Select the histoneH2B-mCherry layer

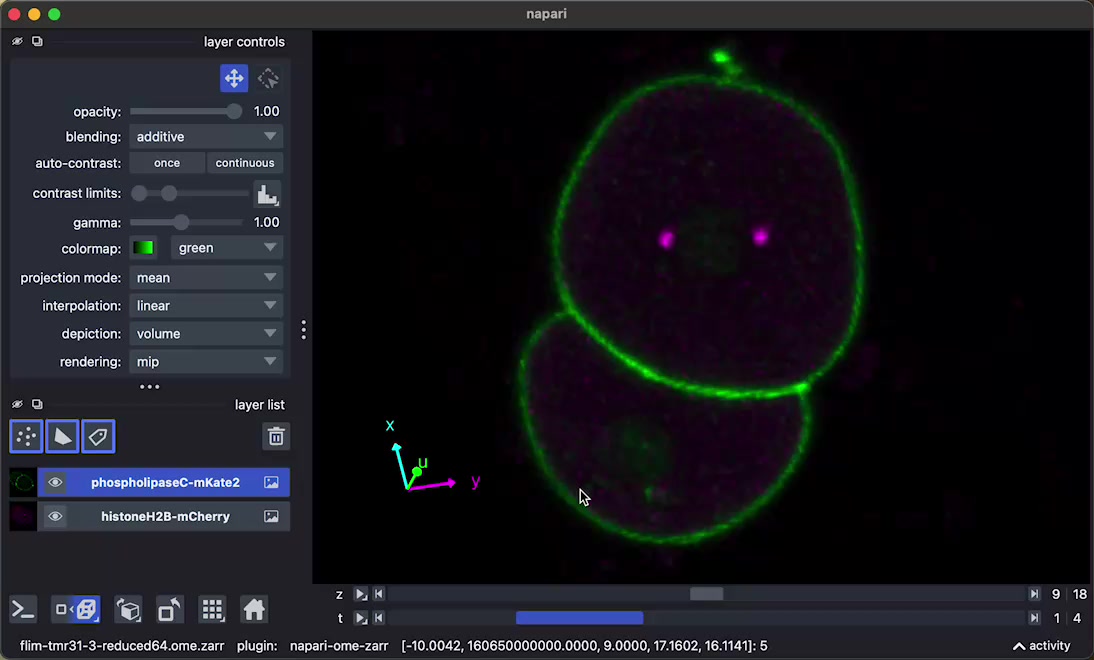pos(165,516)
